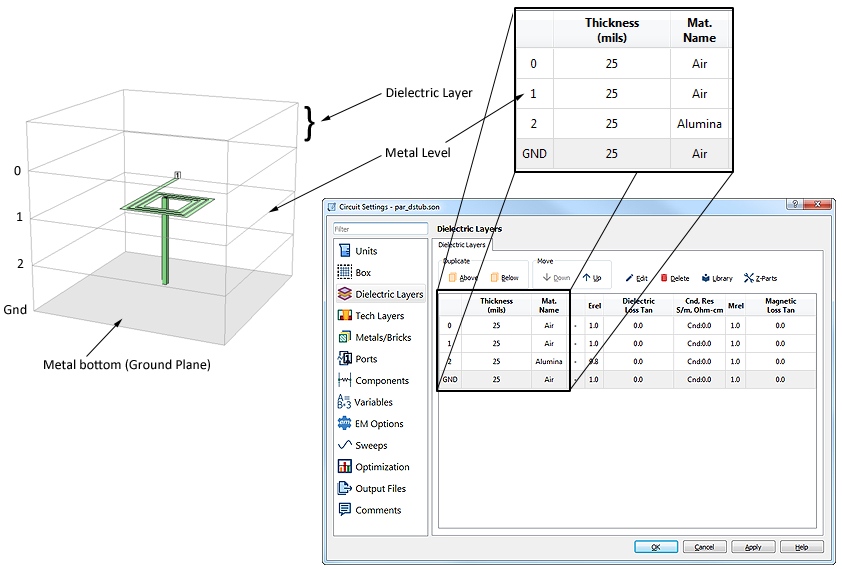This screenshot has width=842, height=569.
Task: Duplicate the layer Below
Action: point(505,278)
